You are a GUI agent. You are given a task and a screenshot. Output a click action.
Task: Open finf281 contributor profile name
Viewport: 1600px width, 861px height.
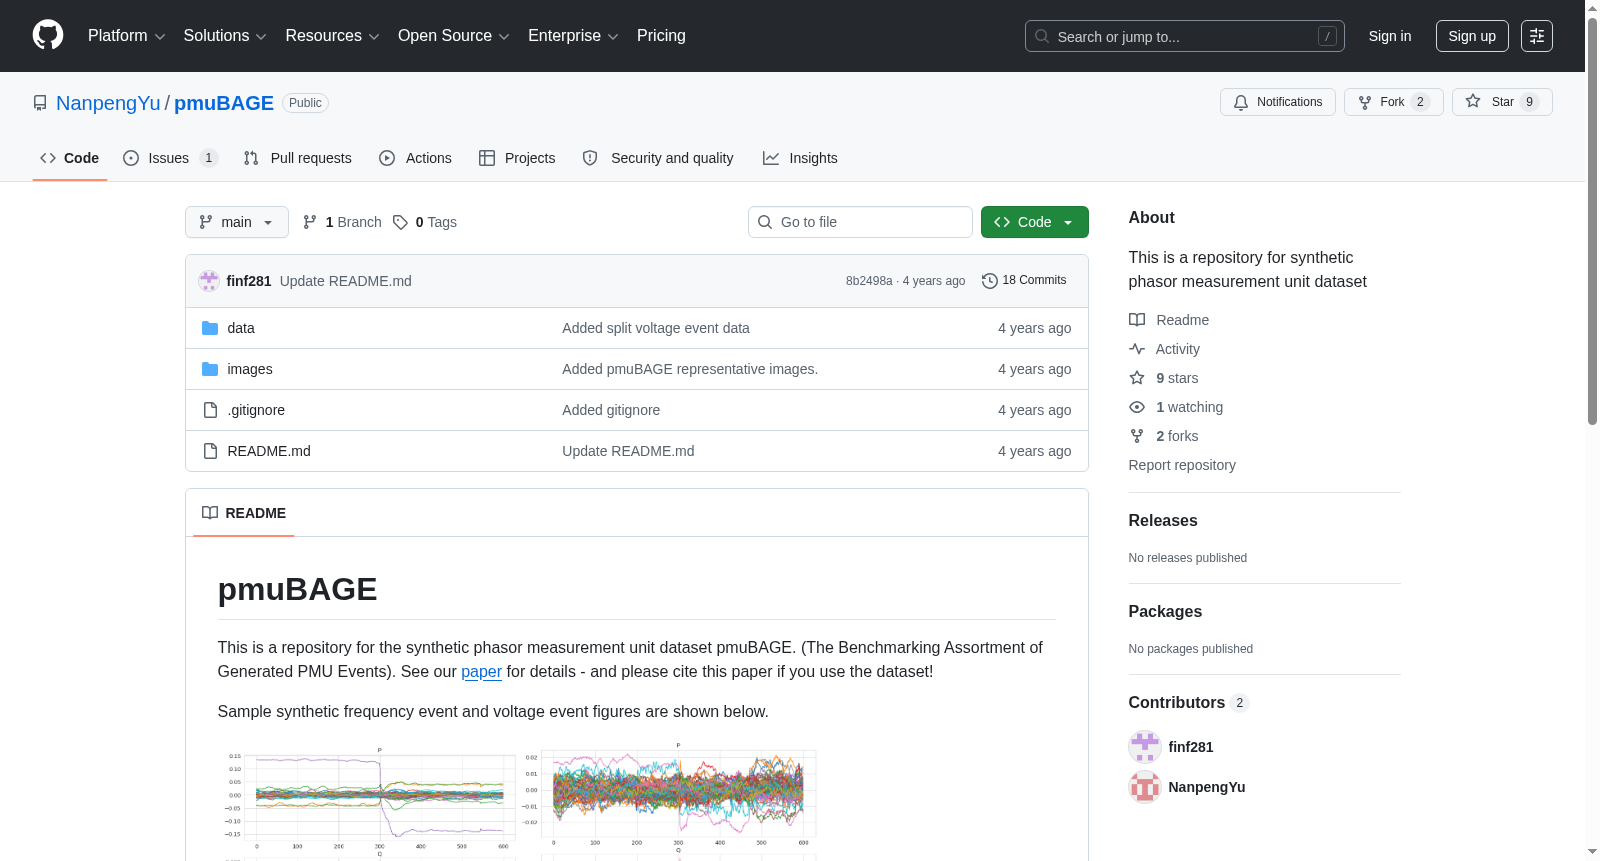1191,747
